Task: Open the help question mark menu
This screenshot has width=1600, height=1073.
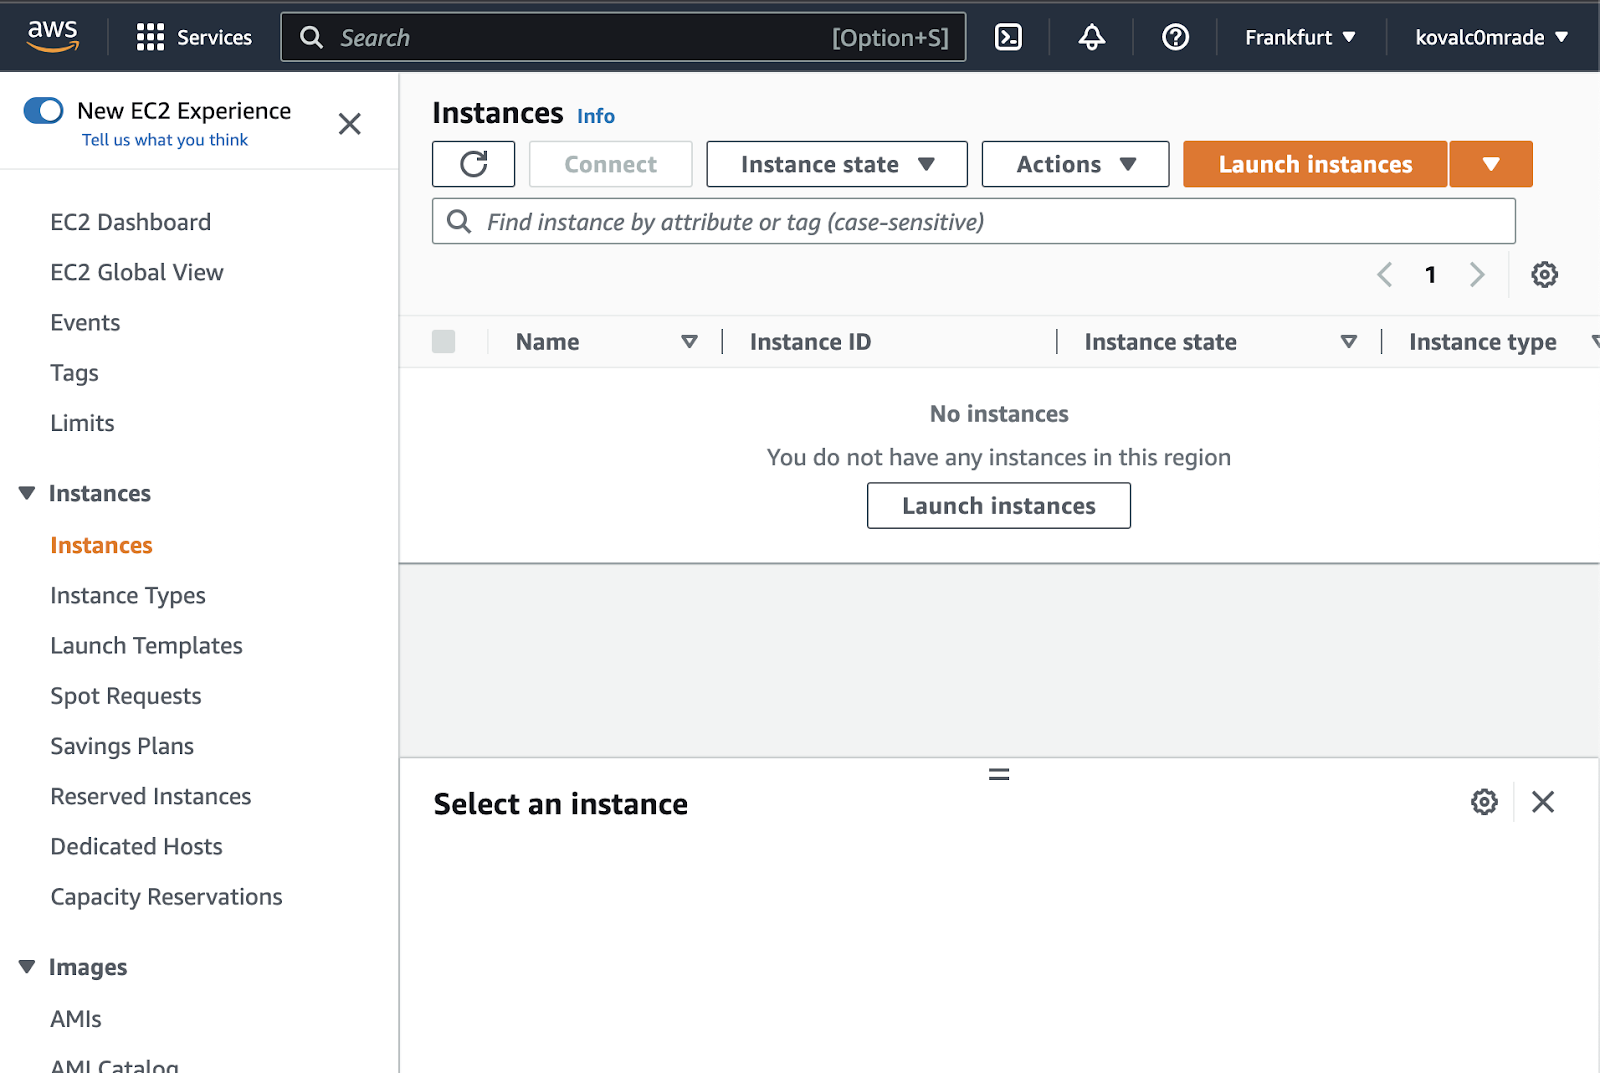Action: [x=1175, y=37]
